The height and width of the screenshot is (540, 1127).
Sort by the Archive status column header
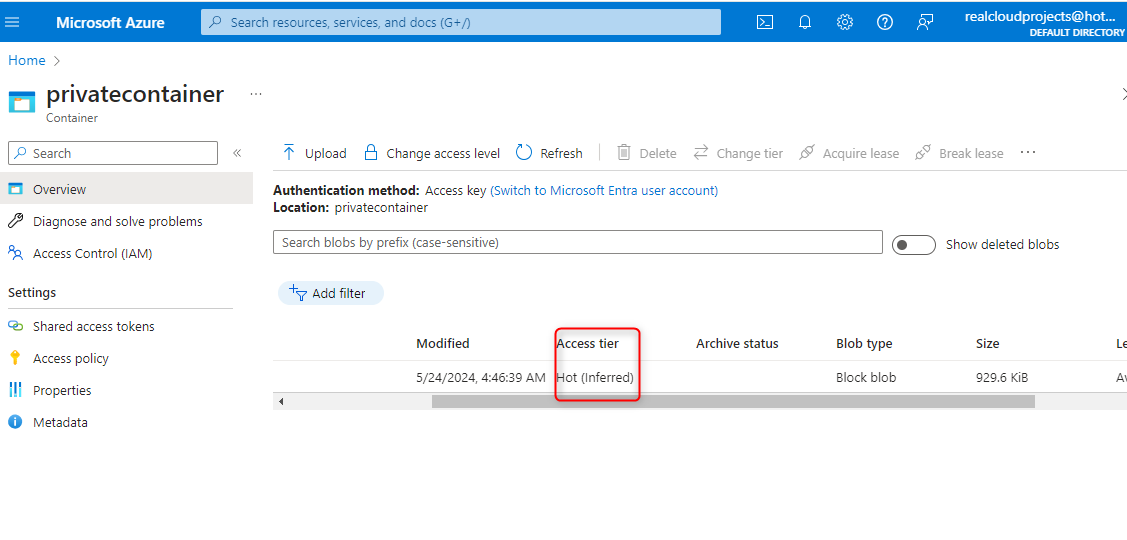click(x=737, y=344)
